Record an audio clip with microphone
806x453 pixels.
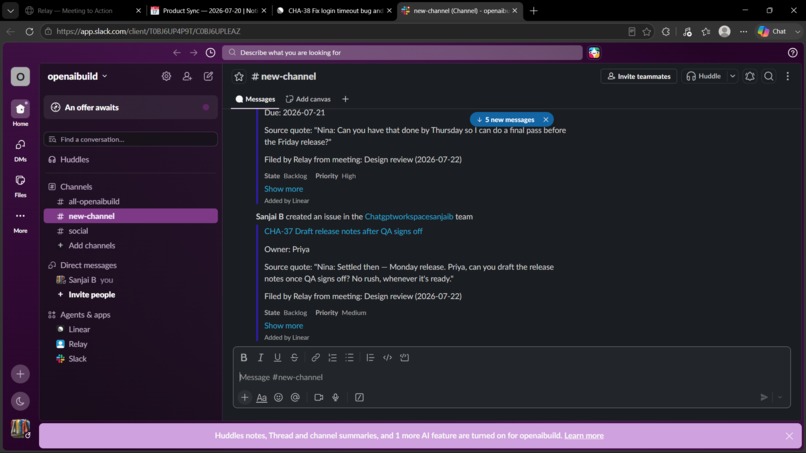tap(336, 397)
